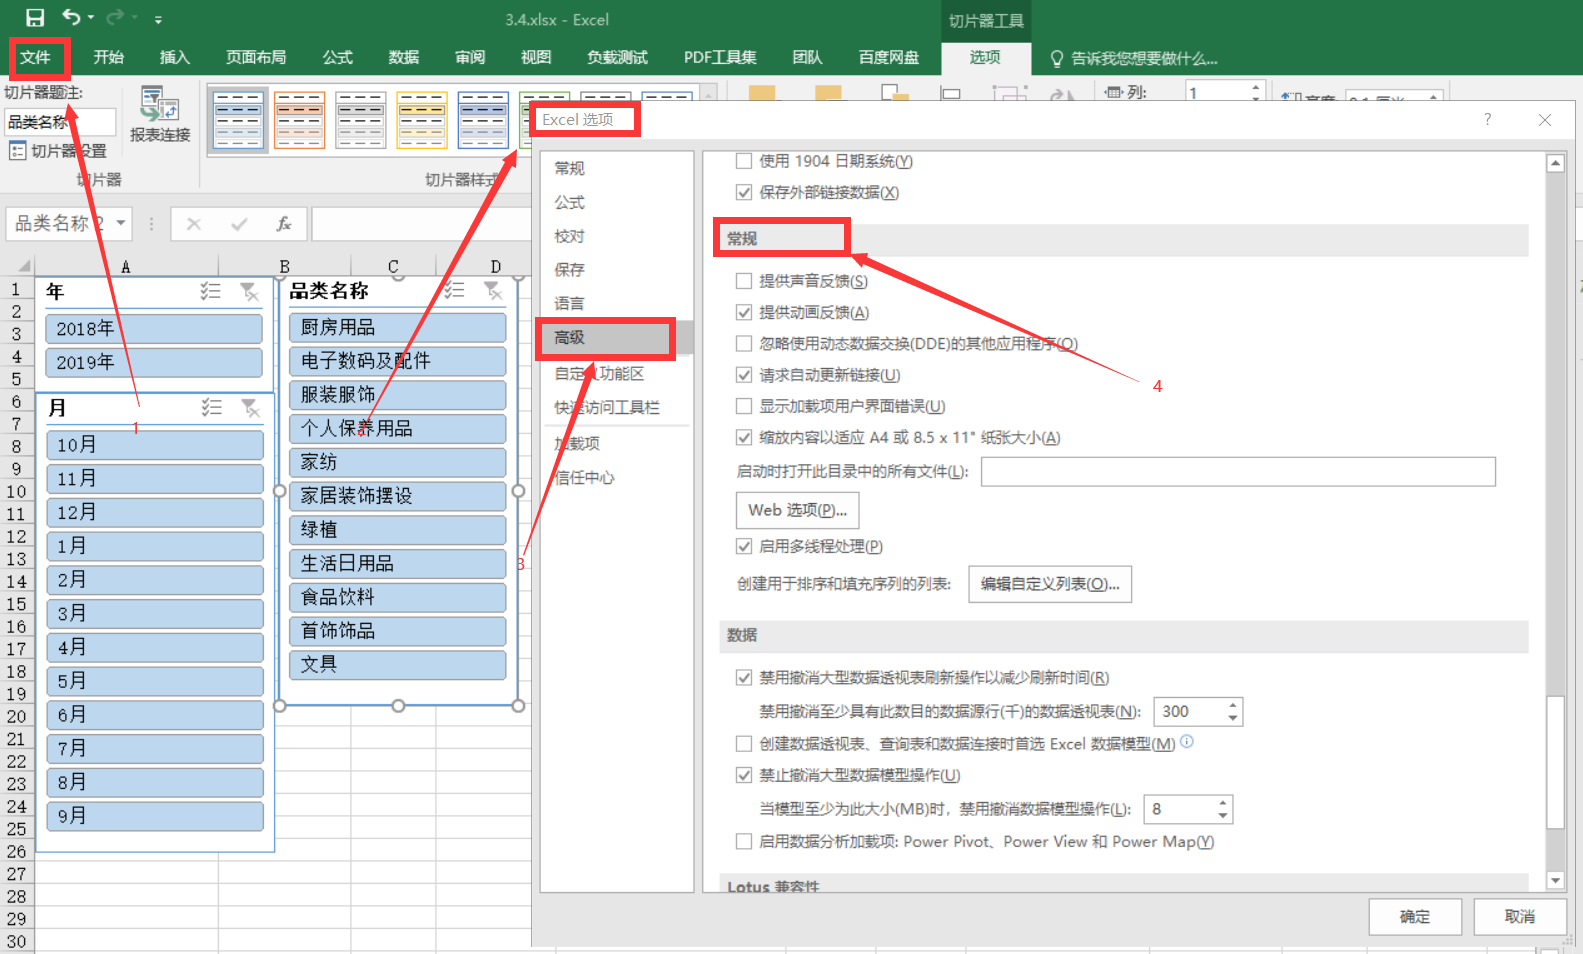The width and height of the screenshot is (1583, 954).
Task: Switch to the 页面布局 tab
Action: click(x=256, y=57)
